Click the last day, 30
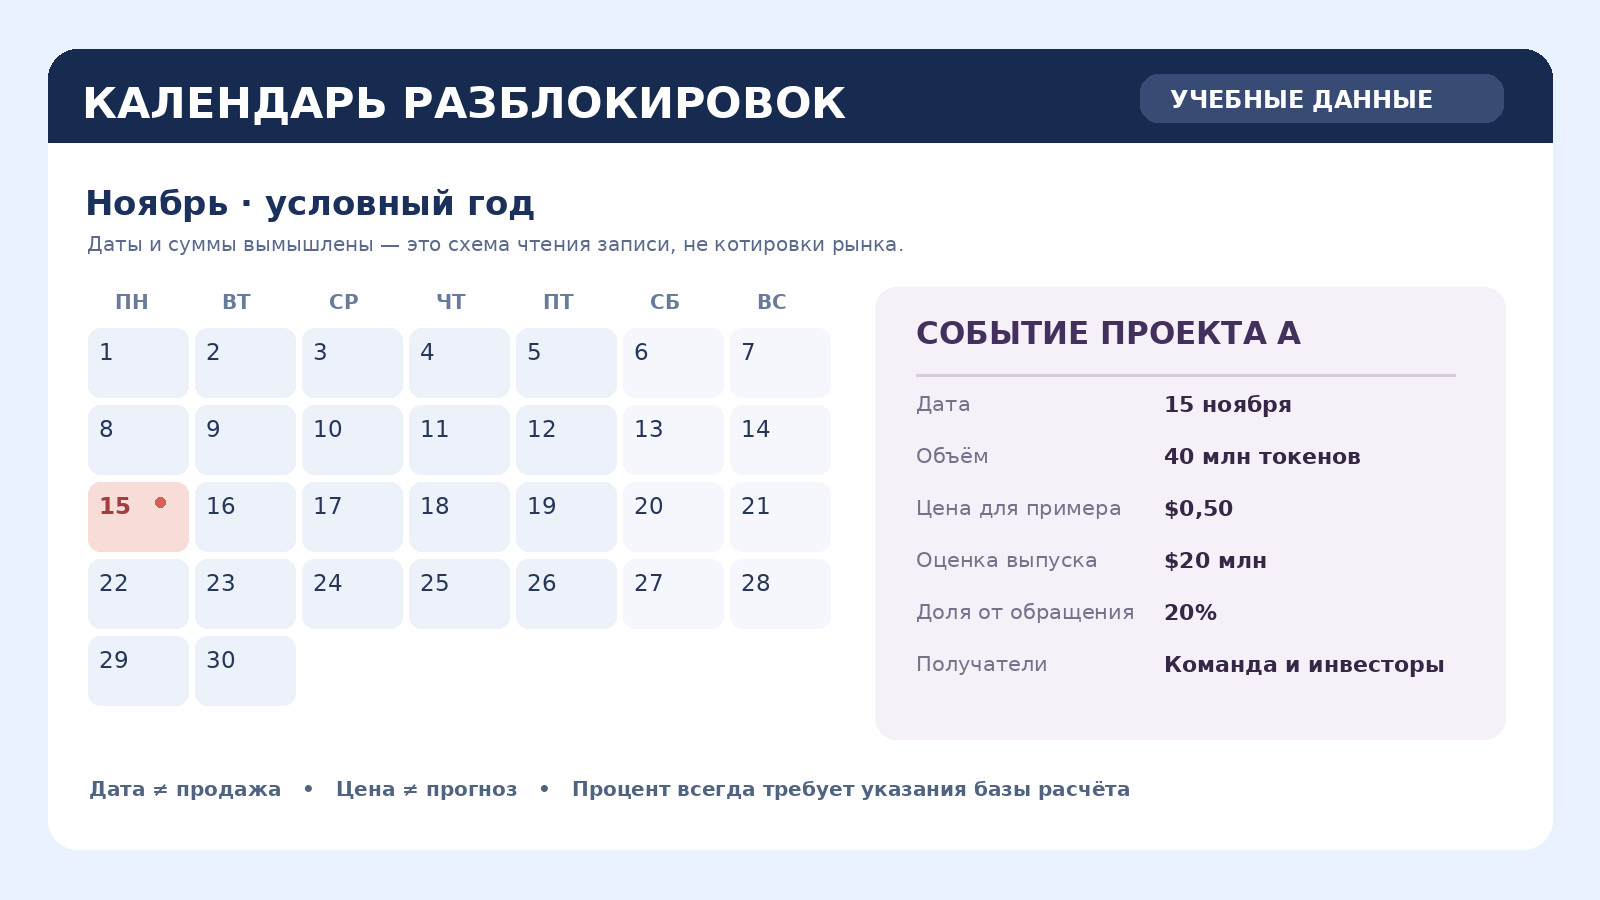Image resolution: width=1600 pixels, height=900 pixels. pyautogui.click(x=245, y=671)
